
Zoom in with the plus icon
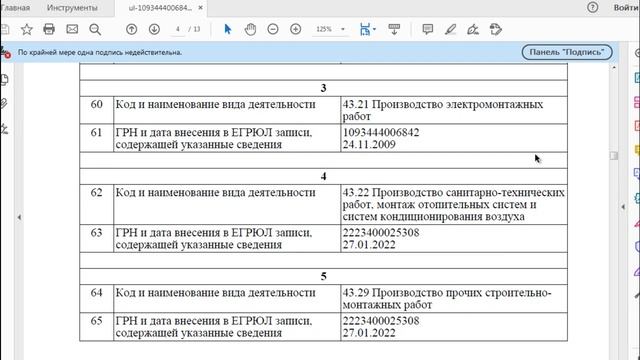296,29
